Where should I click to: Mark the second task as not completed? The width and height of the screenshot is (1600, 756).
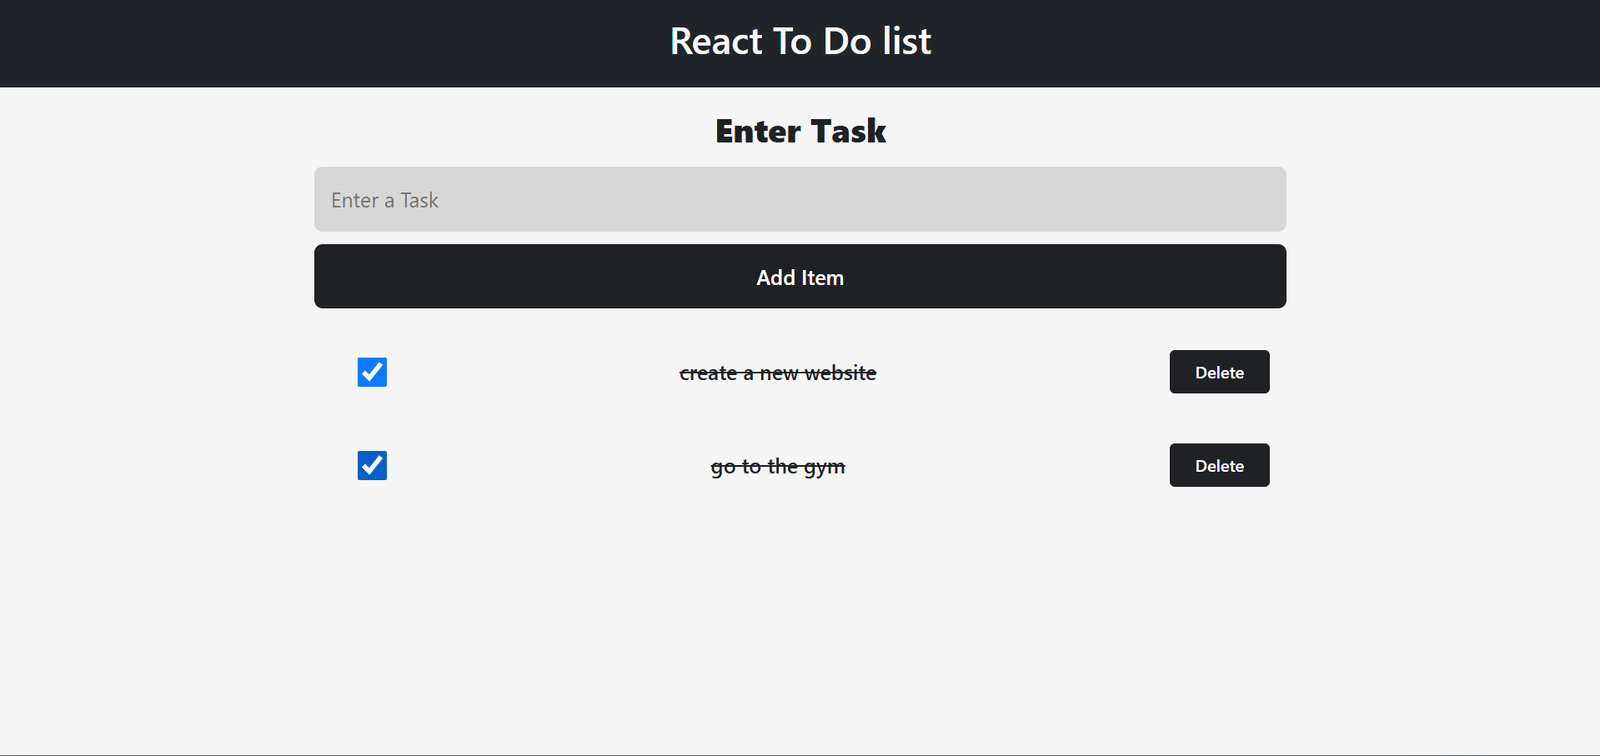(x=372, y=466)
